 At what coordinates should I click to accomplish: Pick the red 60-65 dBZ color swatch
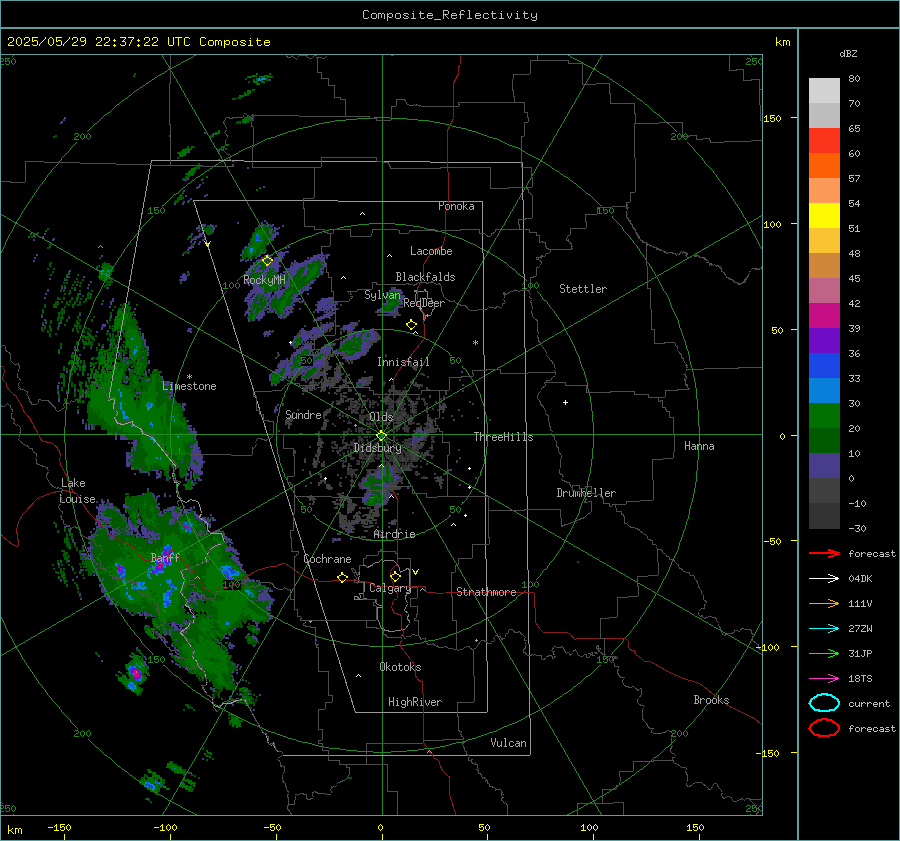click(824, 141)
